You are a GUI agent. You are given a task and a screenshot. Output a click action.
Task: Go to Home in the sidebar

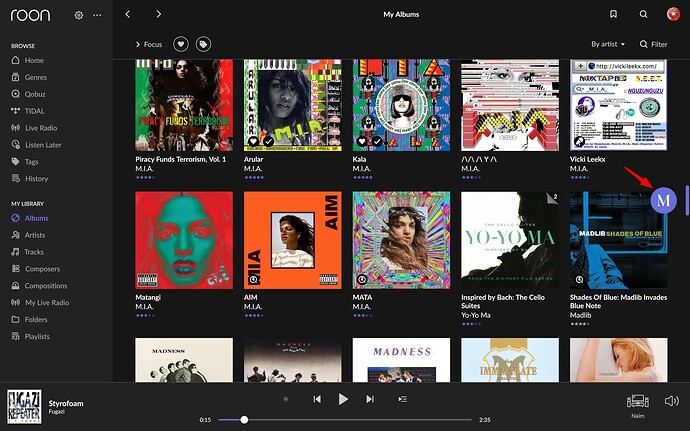click(x=28, y=60)
